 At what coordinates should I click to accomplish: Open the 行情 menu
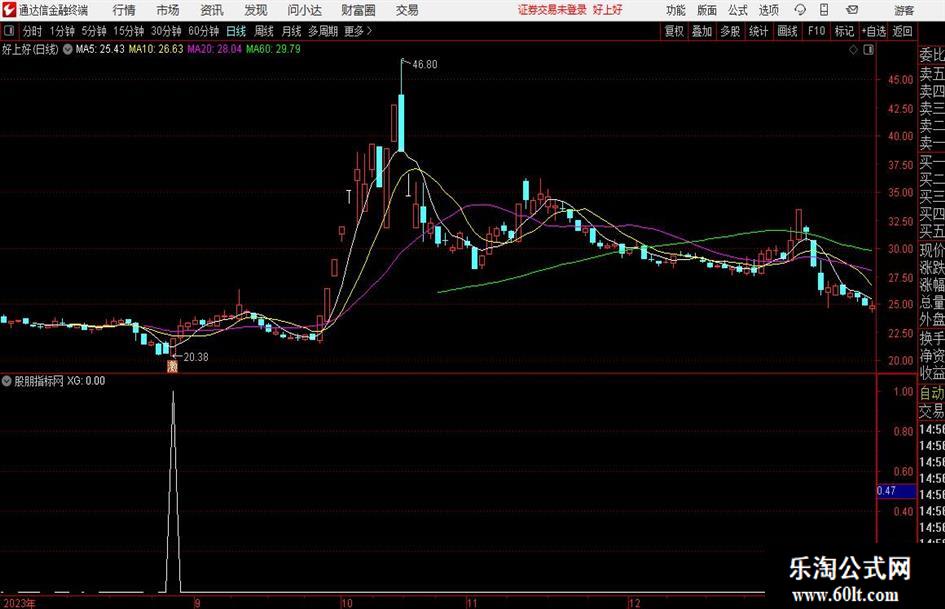(x=124, y=10)
